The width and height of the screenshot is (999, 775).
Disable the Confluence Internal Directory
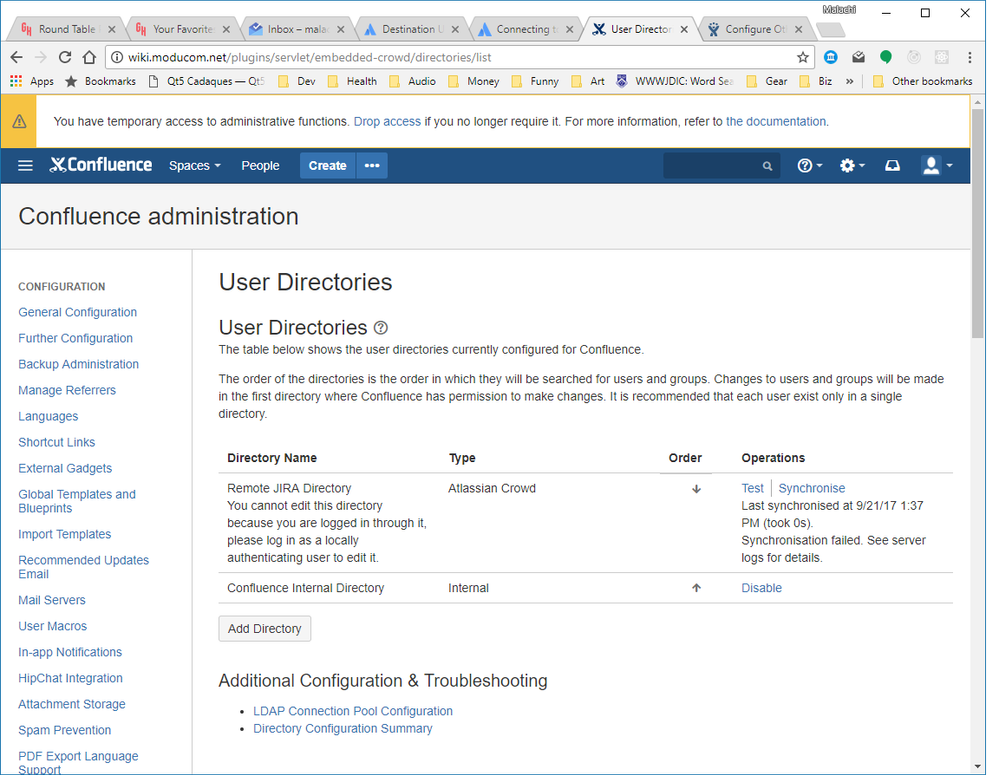(761, 588)
